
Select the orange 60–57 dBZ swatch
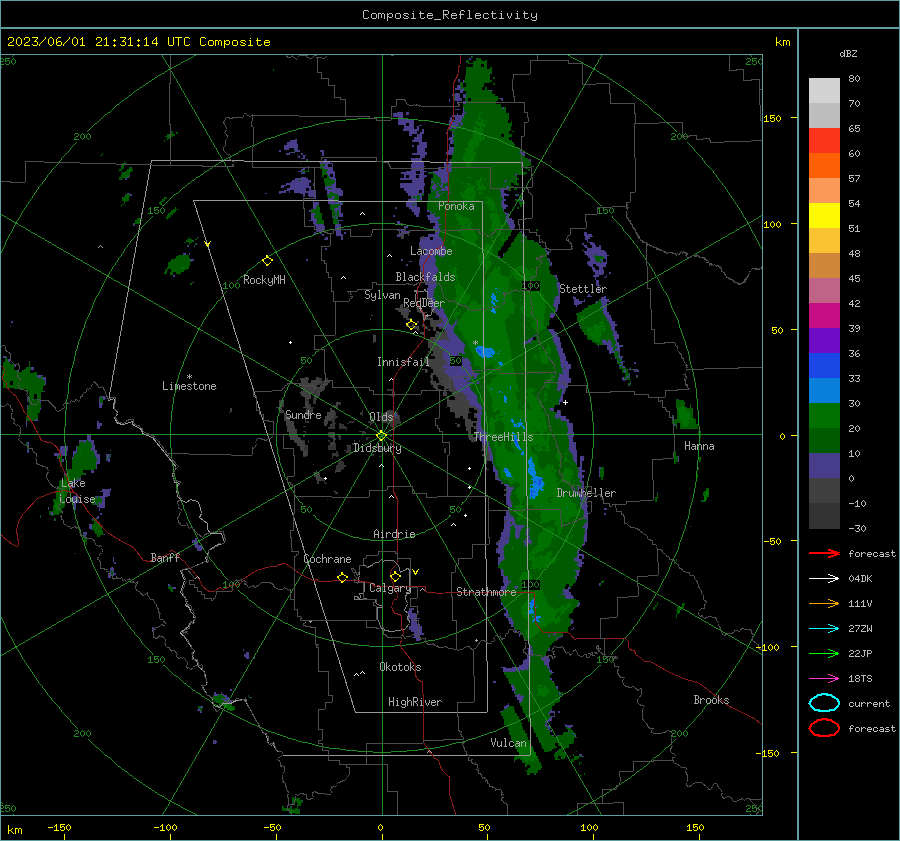tap(824, 166)
